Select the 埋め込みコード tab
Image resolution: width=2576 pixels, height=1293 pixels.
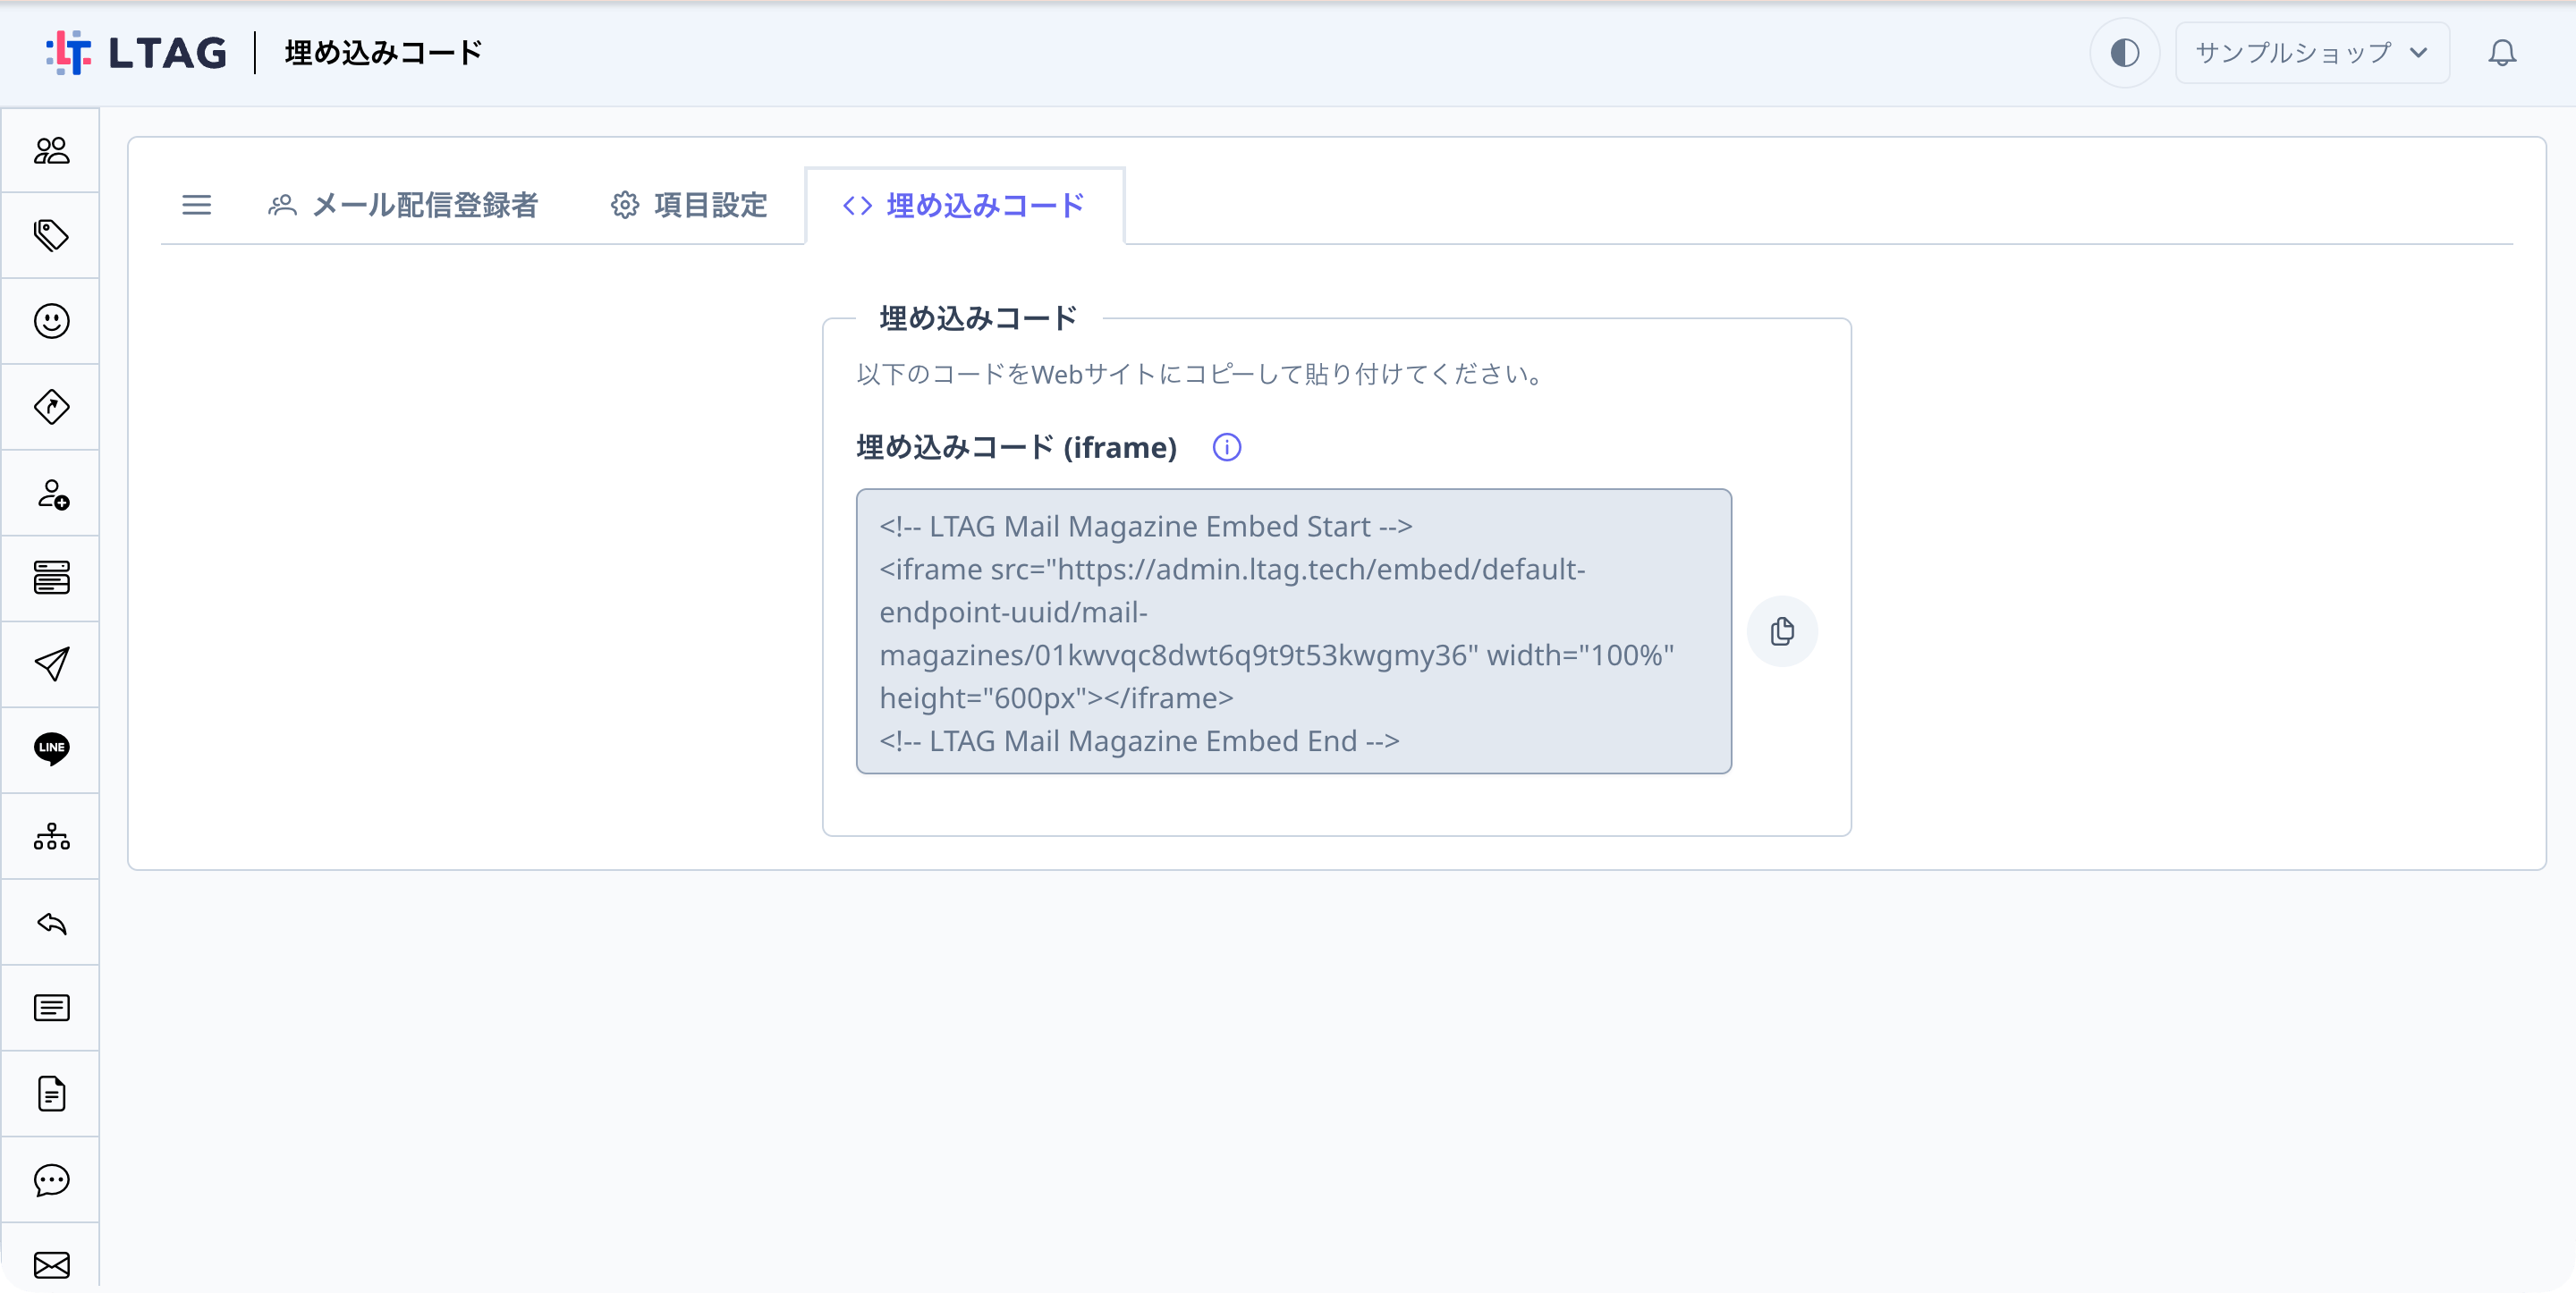coord(964,205)
